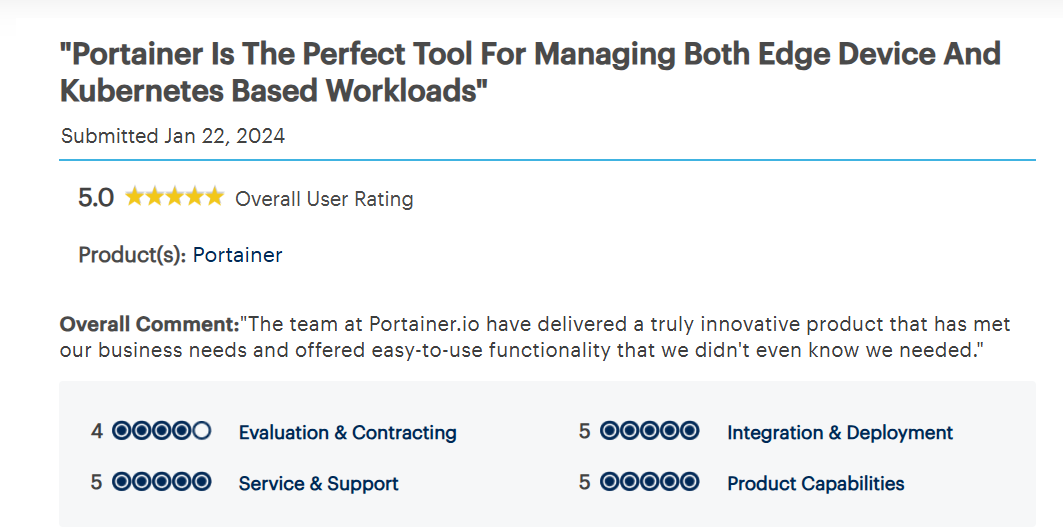Click the Product(s) label
1063x528 pixels.
(x=132, y=255)
